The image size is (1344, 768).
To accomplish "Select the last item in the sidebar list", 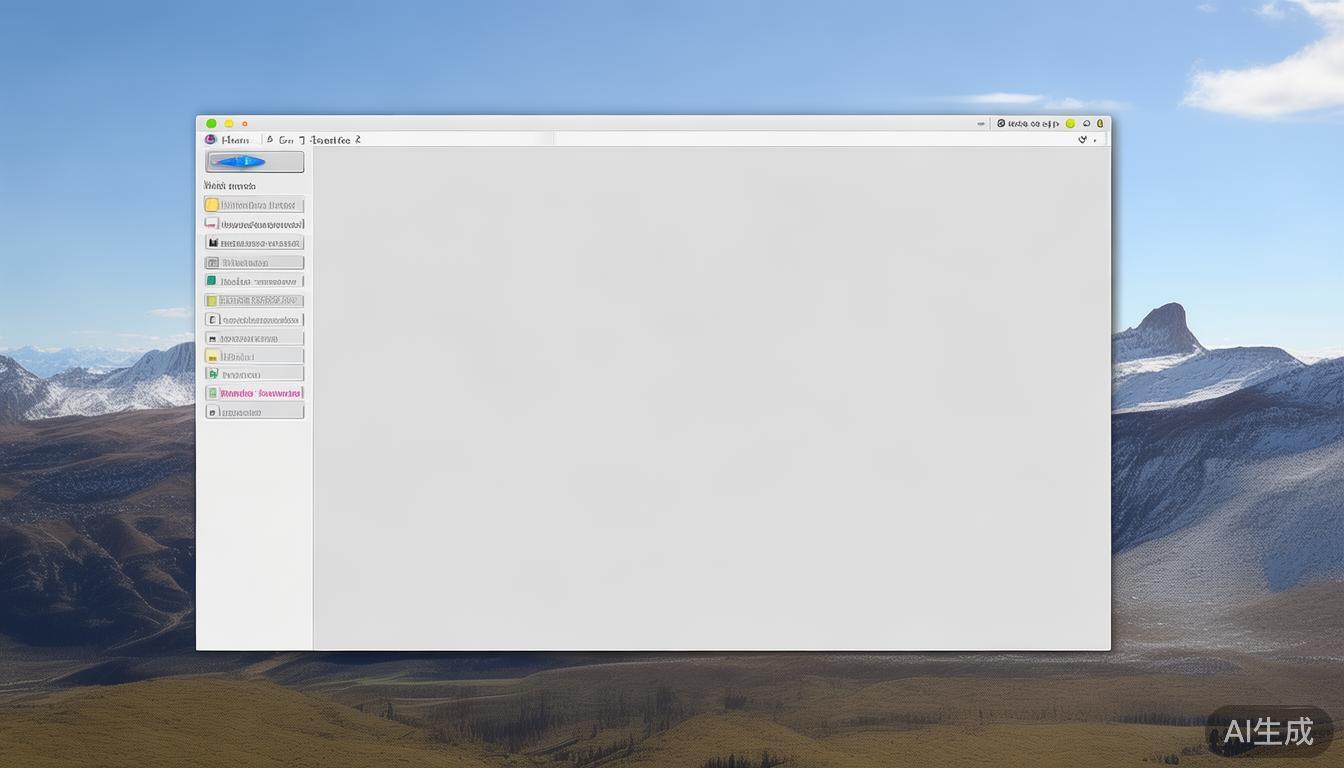I will pyautogui.click(x=255, y=412).
